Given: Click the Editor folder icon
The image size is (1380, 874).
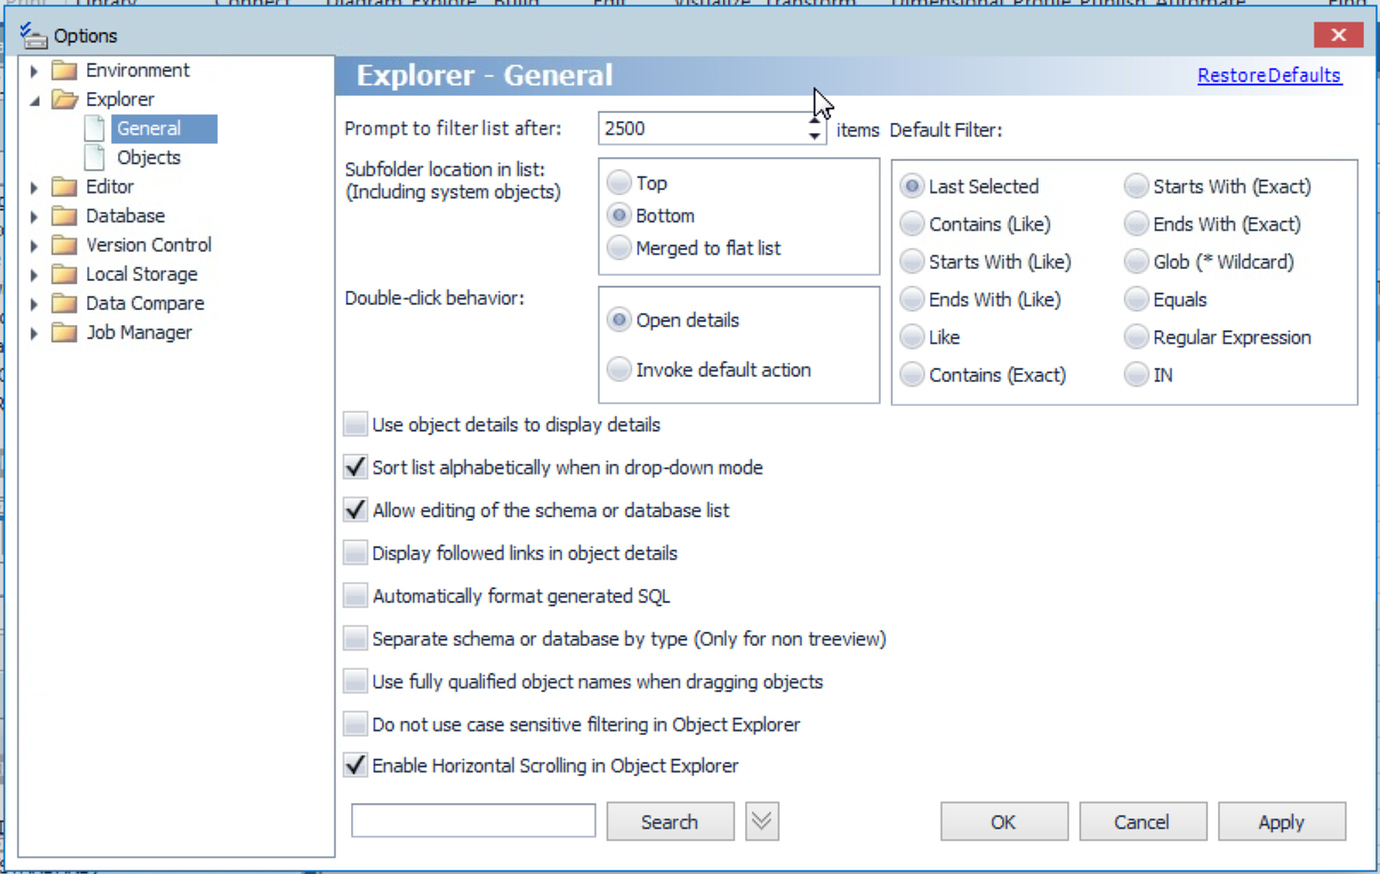Looking at the screenshot, I should tap(62, 186).
